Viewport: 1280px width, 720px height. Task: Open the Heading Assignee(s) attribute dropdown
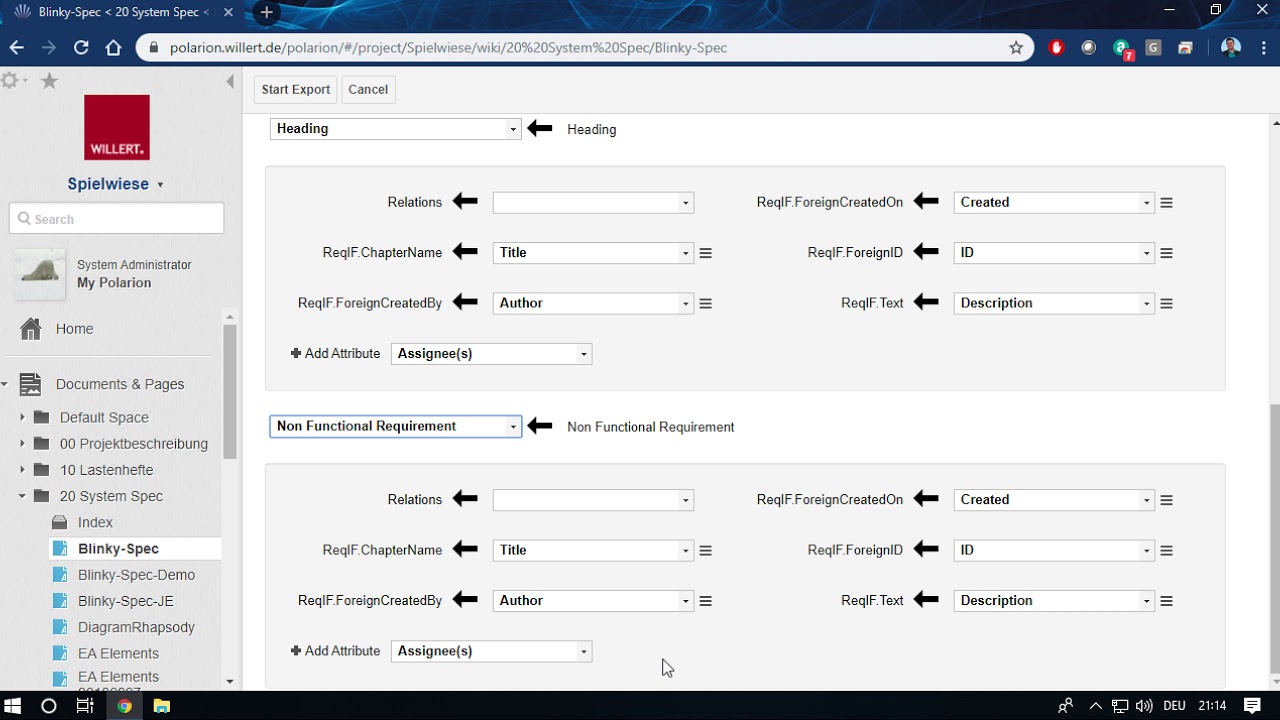(x=491, y=354)
